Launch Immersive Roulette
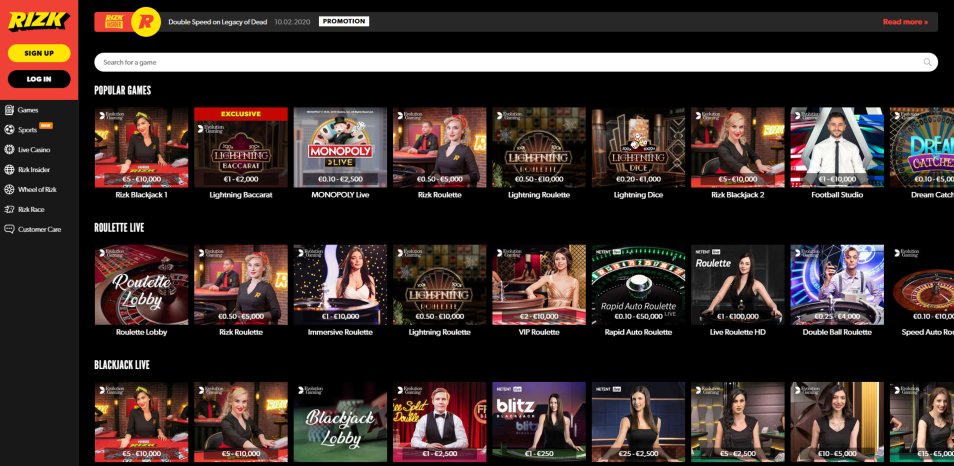 point(340,285)
